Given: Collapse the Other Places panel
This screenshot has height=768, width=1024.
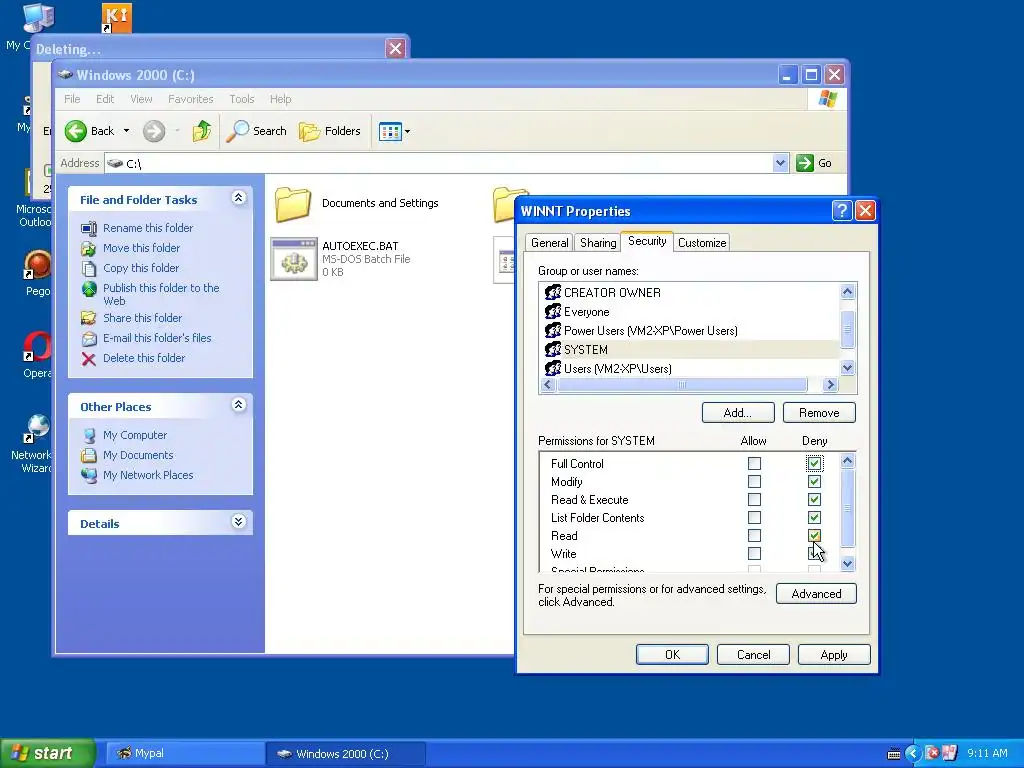Looking at the screenshot, I should coord(238,405).
